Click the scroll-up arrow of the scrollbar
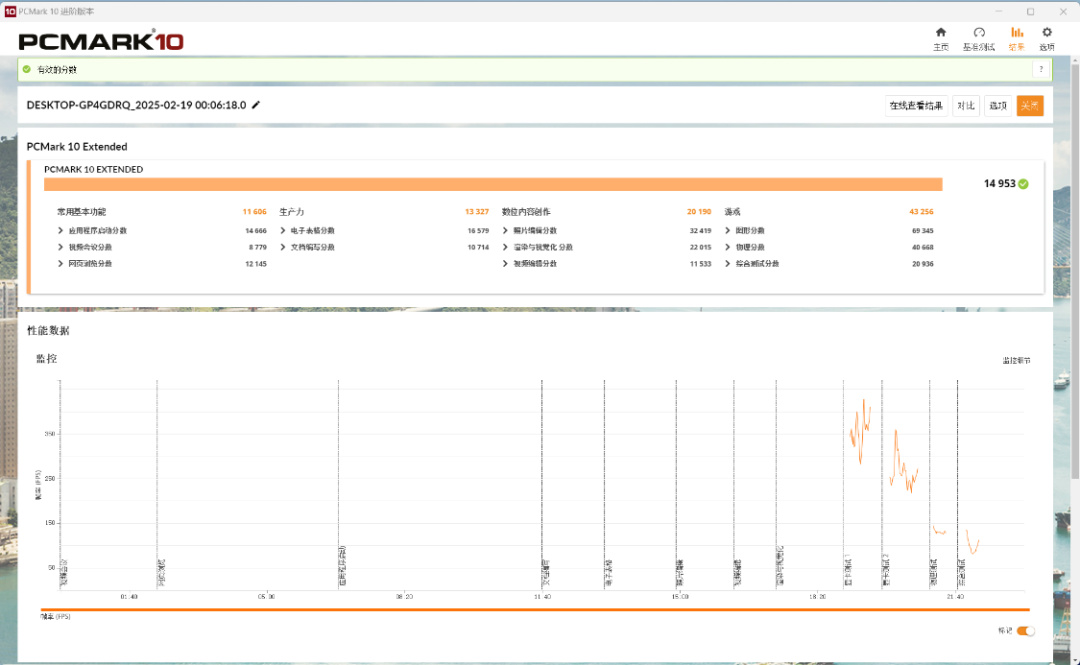The width and height of the screenshot is (1080, 665). pos(1075,60)
